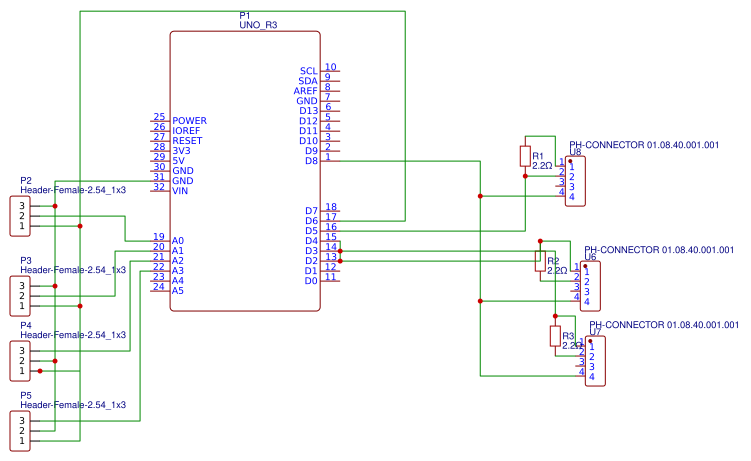Viewport: 751px width, 461px height.
Task: Click the P5 reference designator text
Action: [x=26, y=395]
